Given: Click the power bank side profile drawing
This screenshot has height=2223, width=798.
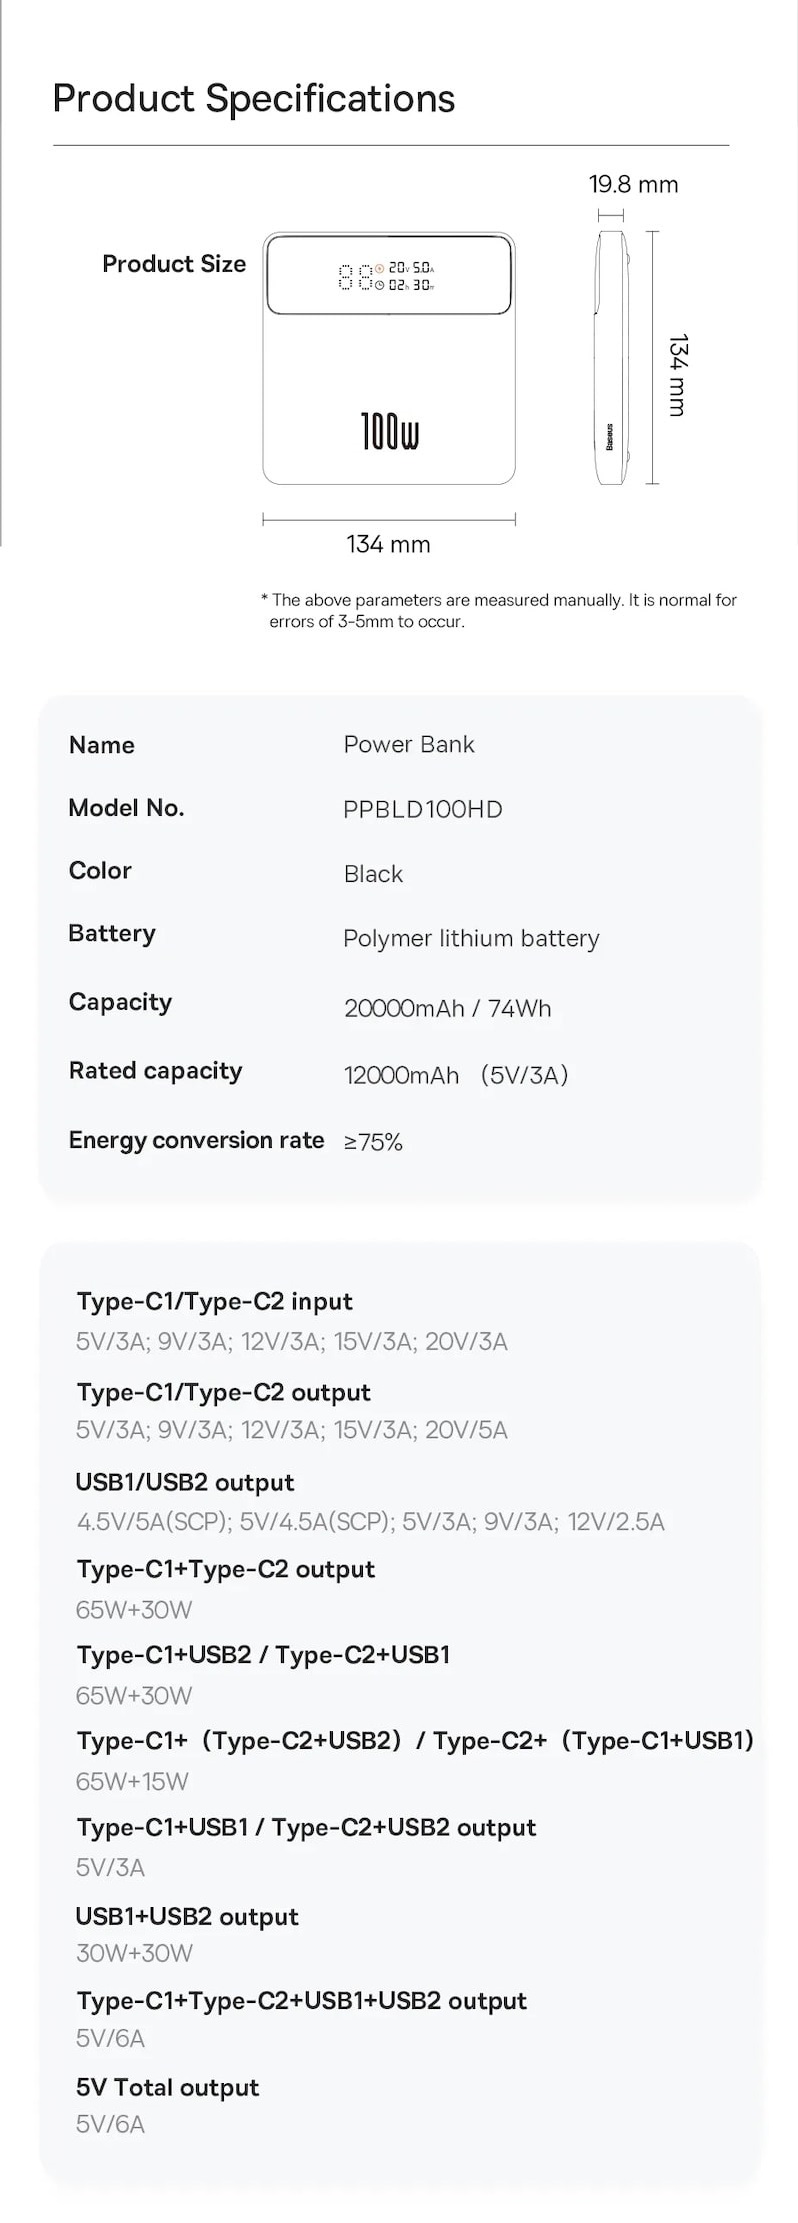Looking at the screenshot, I should (612, 358).
